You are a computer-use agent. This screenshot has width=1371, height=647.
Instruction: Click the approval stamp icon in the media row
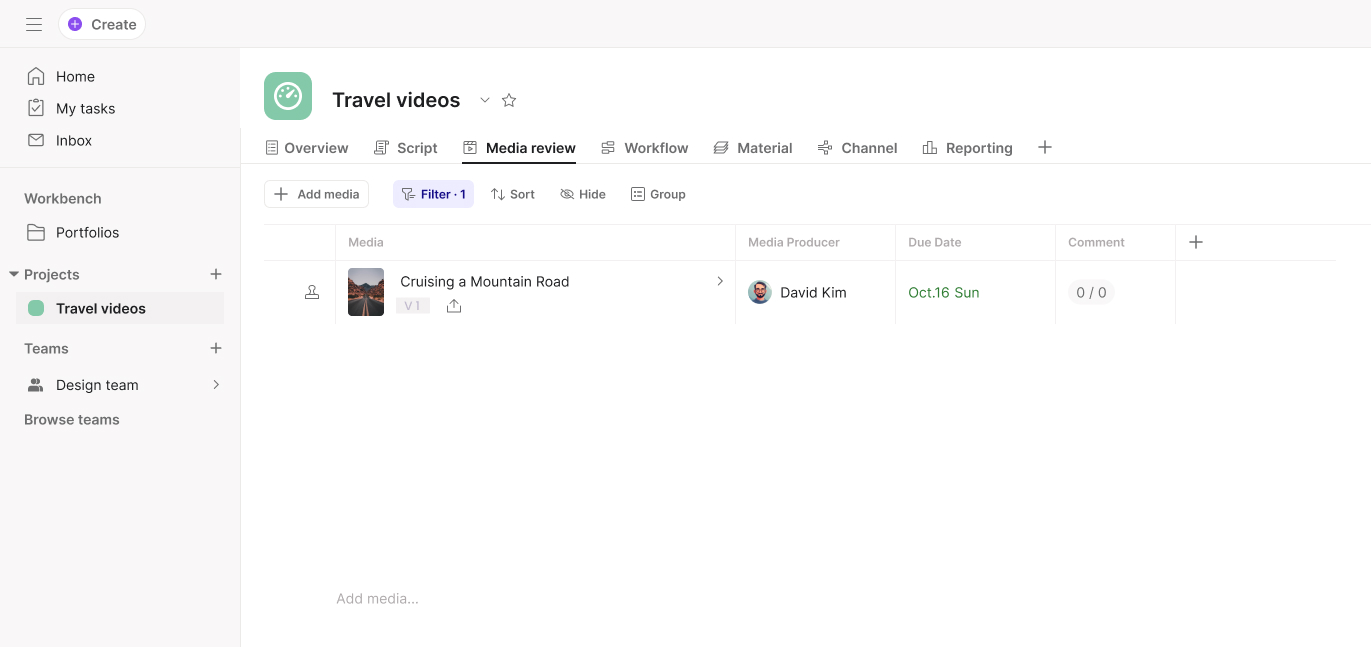tap(312, 292)
